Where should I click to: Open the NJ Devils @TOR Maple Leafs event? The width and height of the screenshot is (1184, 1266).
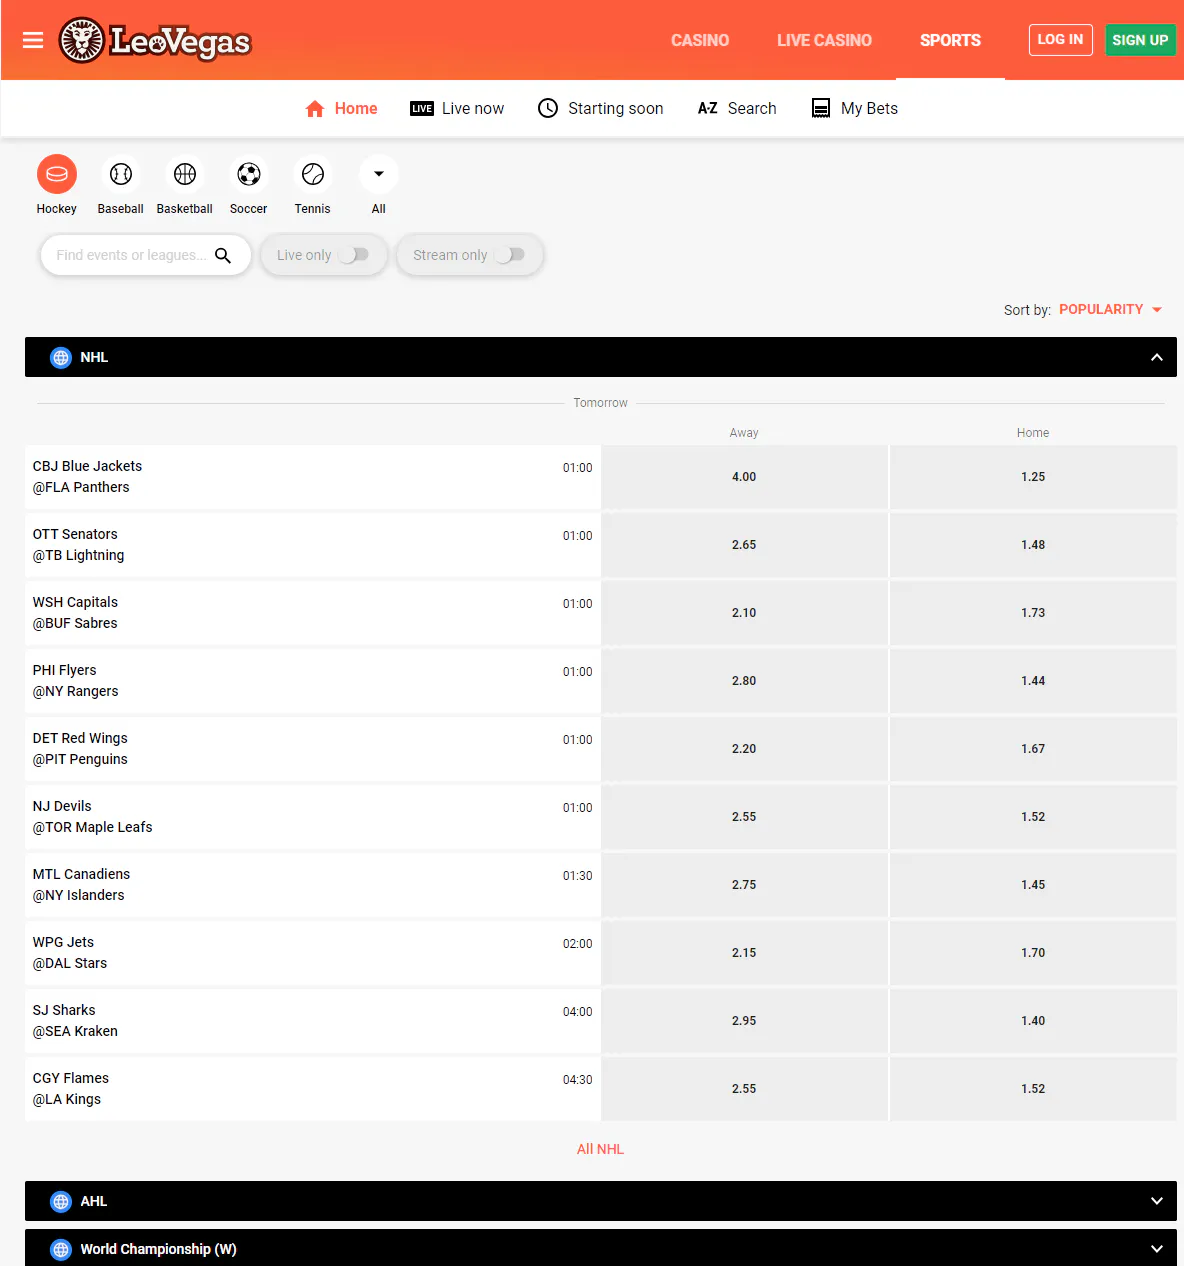313,817
